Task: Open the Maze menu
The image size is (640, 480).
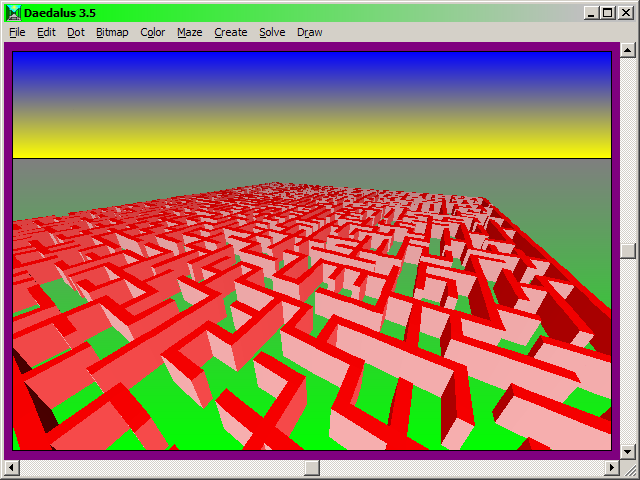Action: pyautogui.click(x=190, y=32)
